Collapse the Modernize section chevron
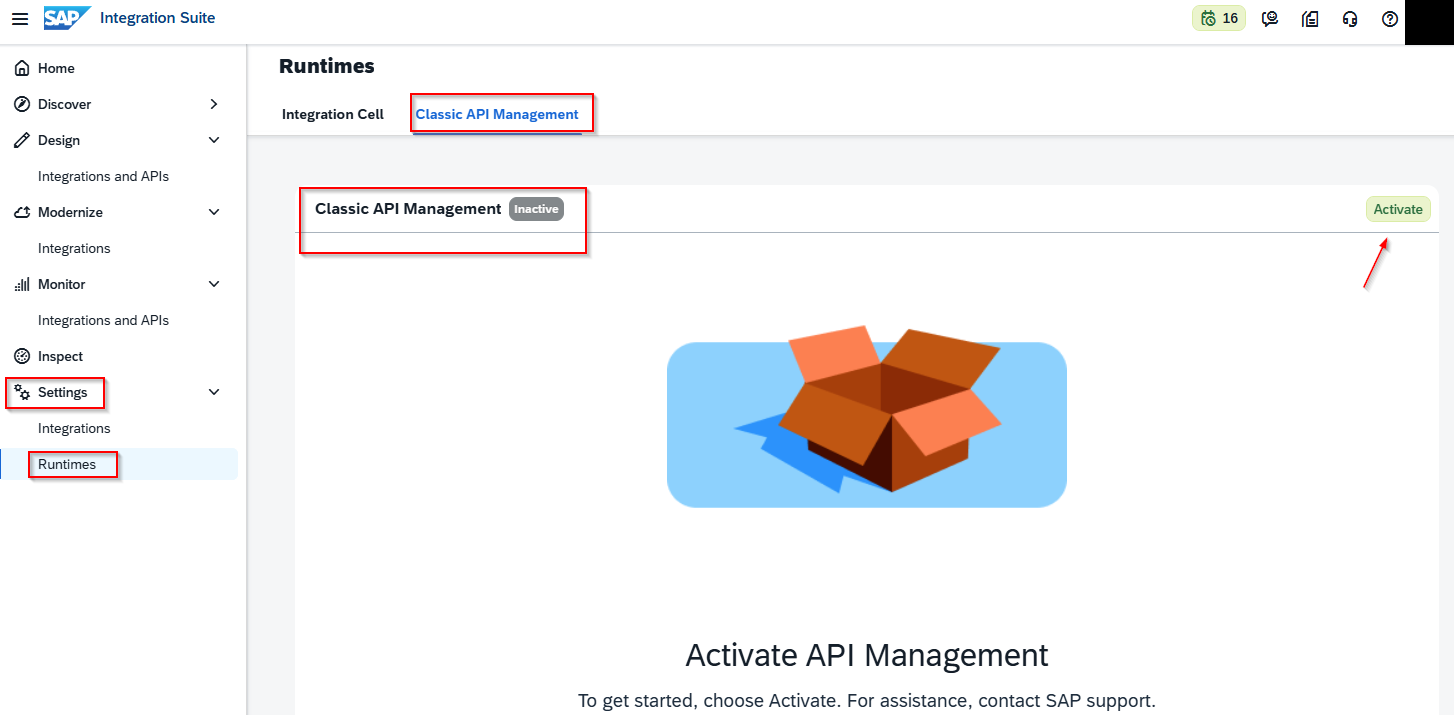Viewport: 1454px width, 715px height. tap(214, 212)
